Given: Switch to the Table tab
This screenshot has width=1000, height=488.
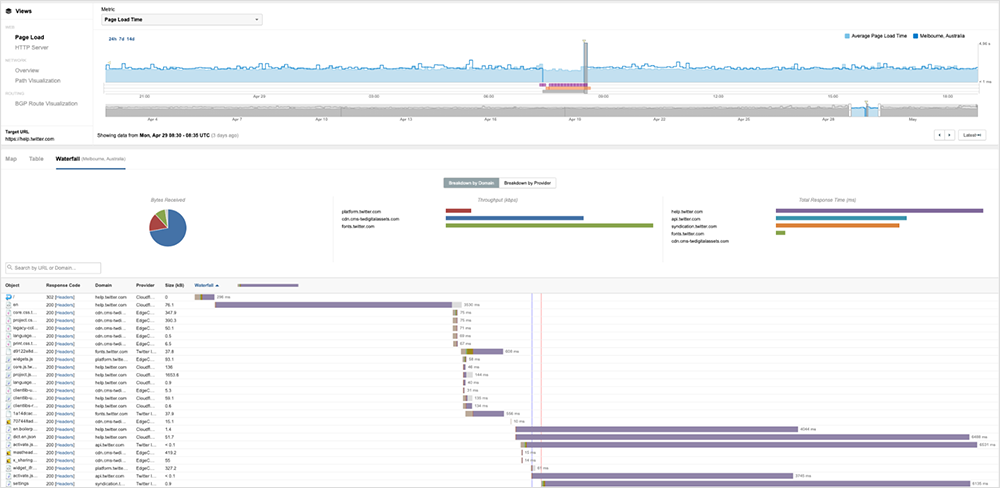Looking at the screenshot, I should coord(36,158).
